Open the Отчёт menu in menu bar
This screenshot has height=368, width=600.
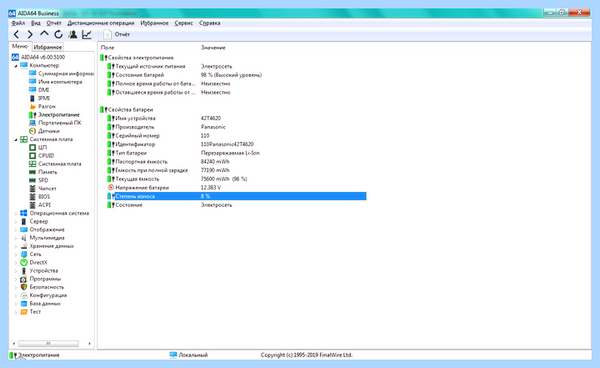point(54,23)
